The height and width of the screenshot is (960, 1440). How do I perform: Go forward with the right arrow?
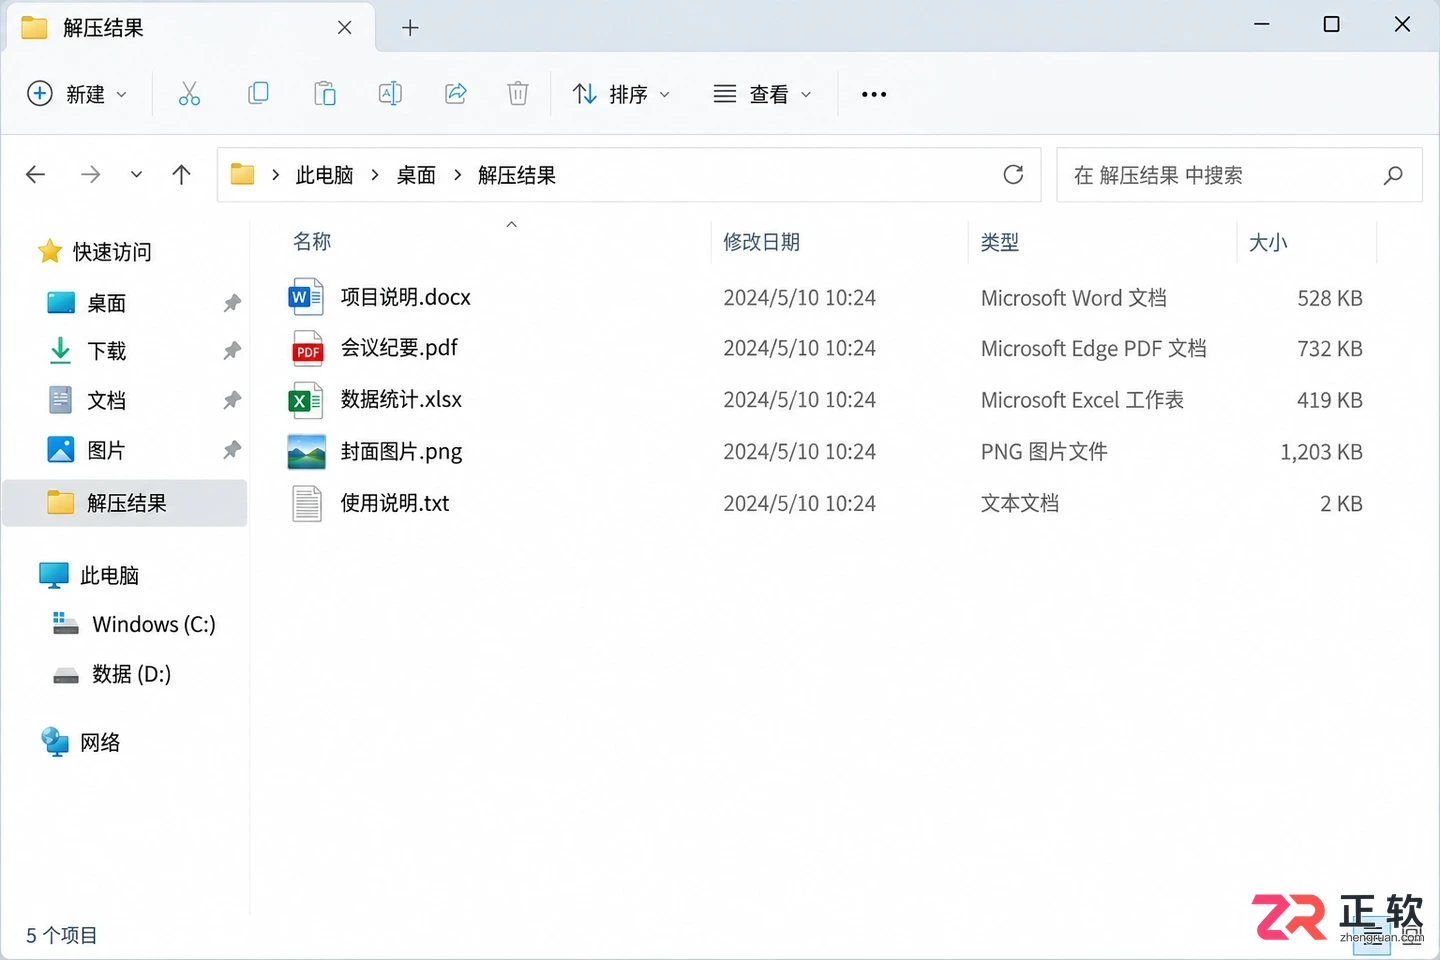pos(91,175)
